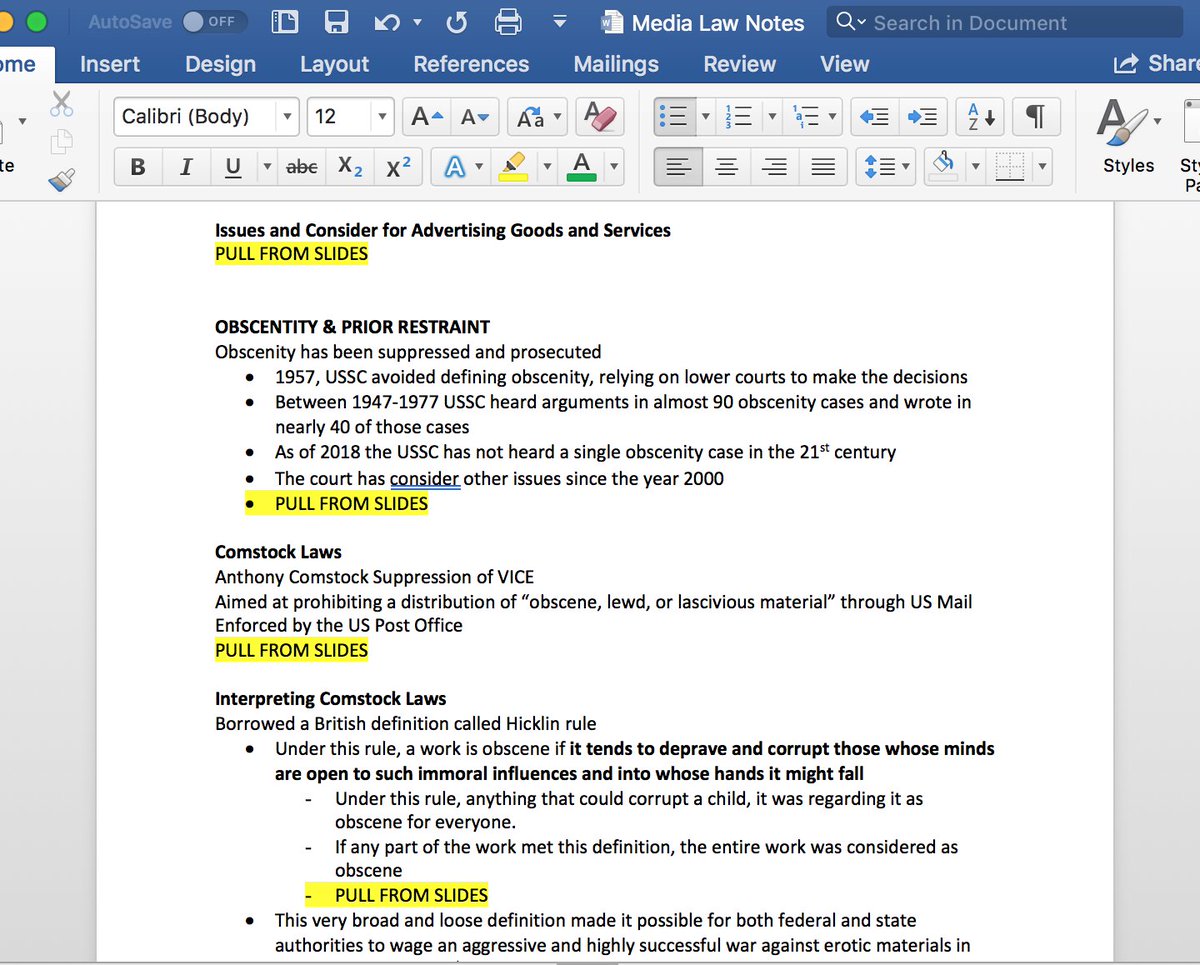
Task: Open the borders dropdown arrow
Action: [x=1044, y=167]
